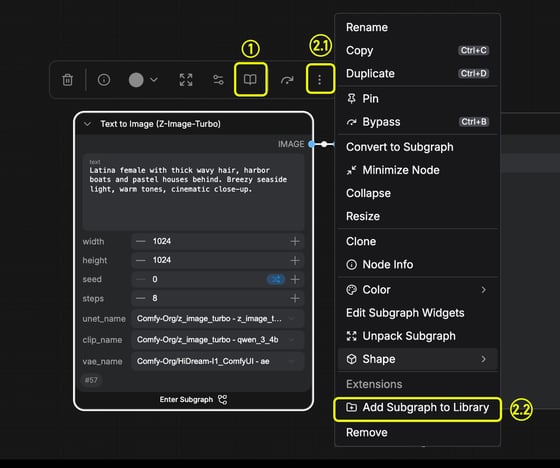Select Clone from the context menu
The width and height of the screenshot is (560, 468).
pyautogui.click(x=417, y=242)
